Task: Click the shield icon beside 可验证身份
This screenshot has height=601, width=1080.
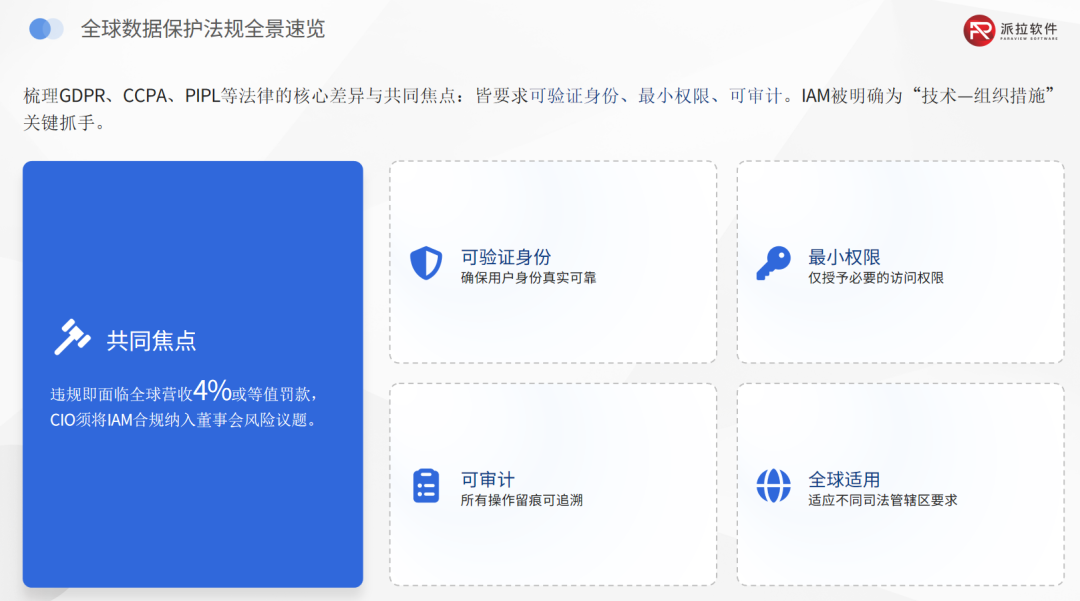Action: [426, 263]
